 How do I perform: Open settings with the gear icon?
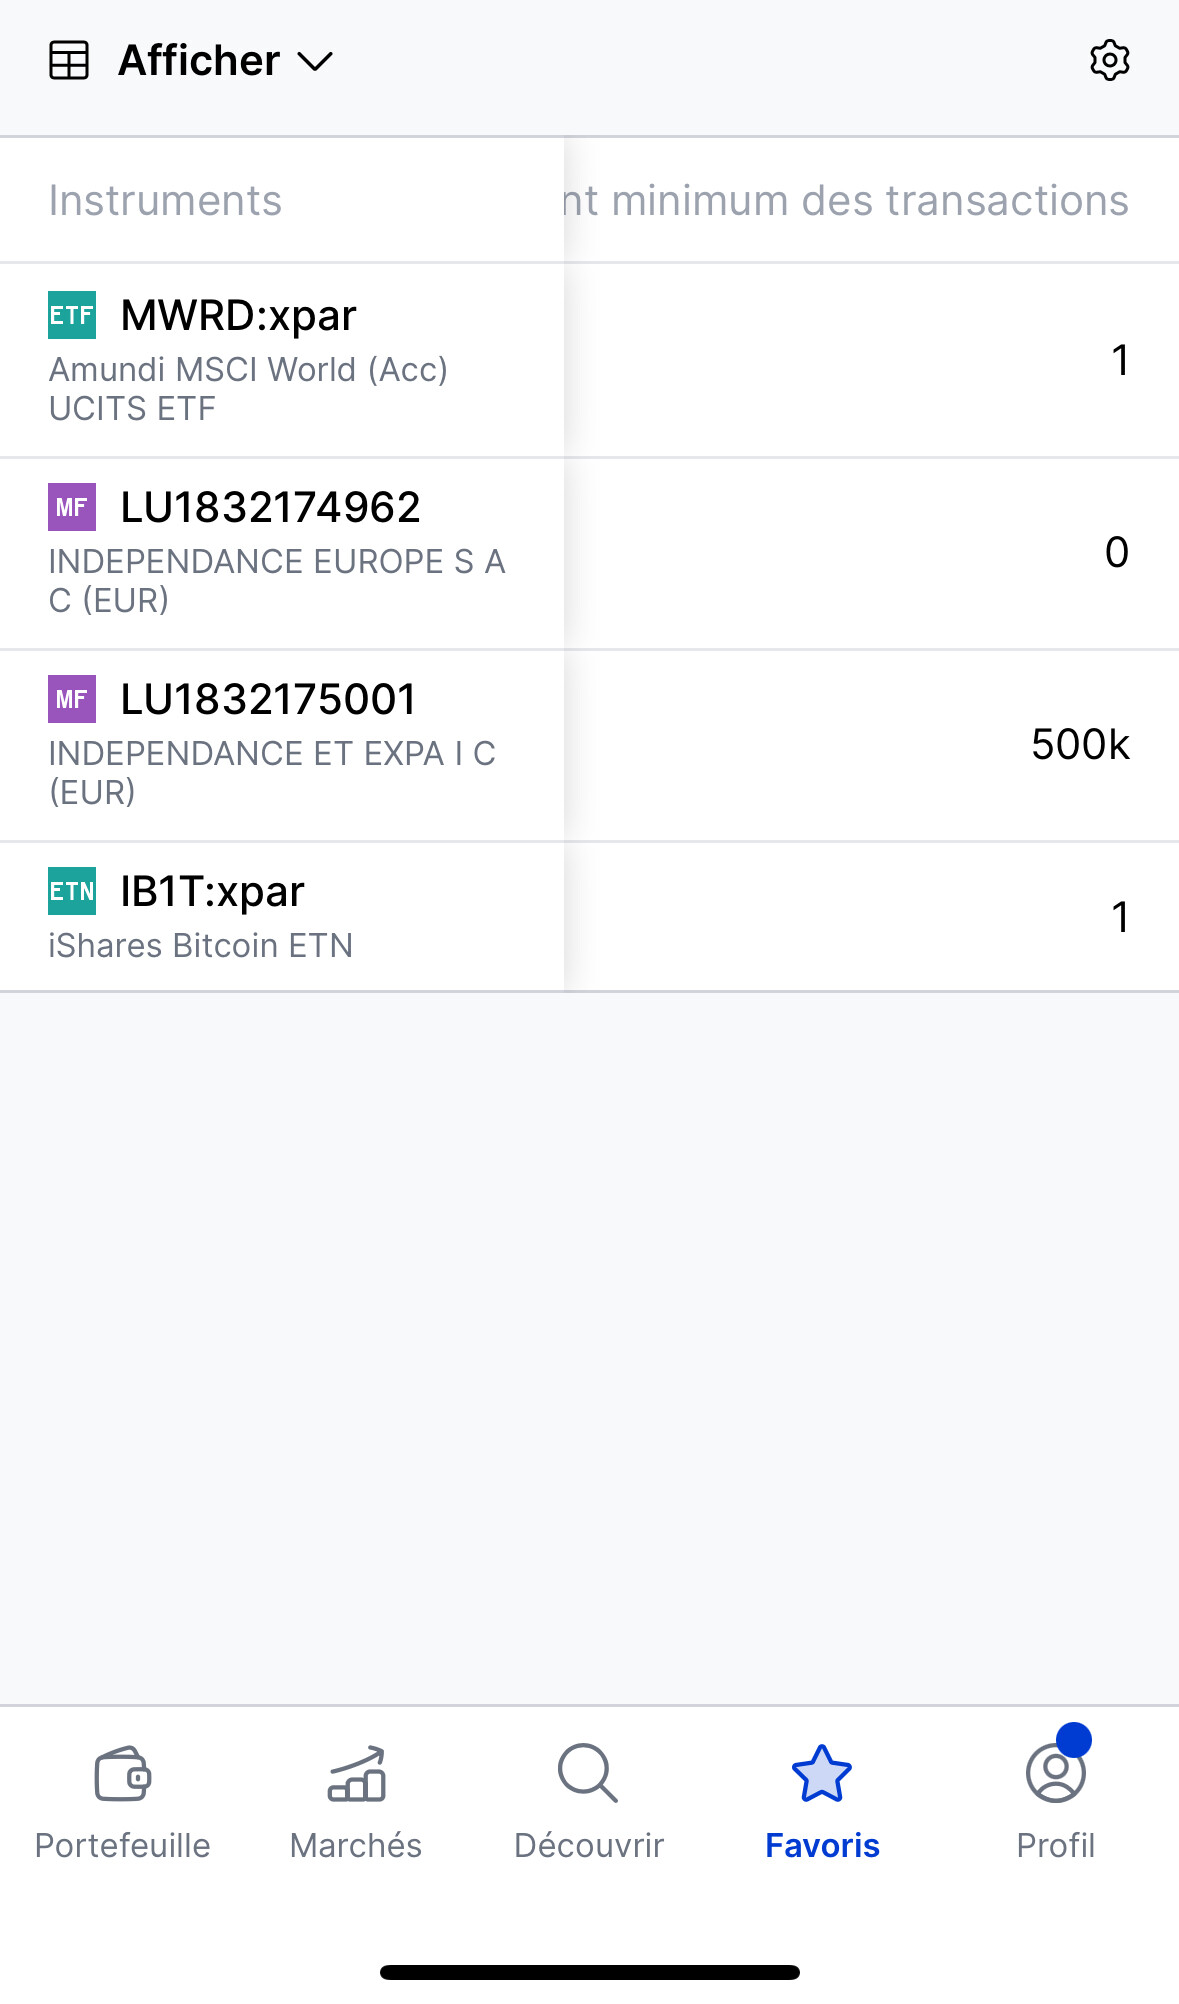coord(1109,61)
